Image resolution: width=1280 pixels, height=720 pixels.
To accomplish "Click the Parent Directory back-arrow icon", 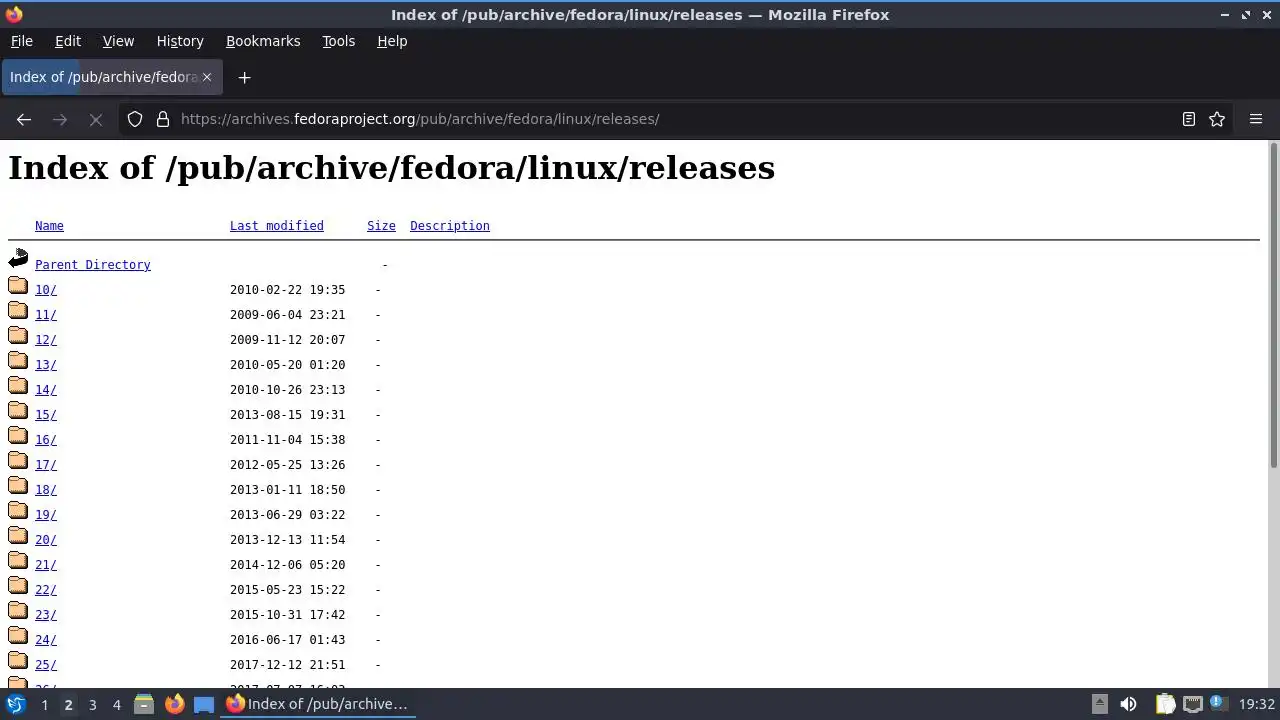I will coord(18,260).
